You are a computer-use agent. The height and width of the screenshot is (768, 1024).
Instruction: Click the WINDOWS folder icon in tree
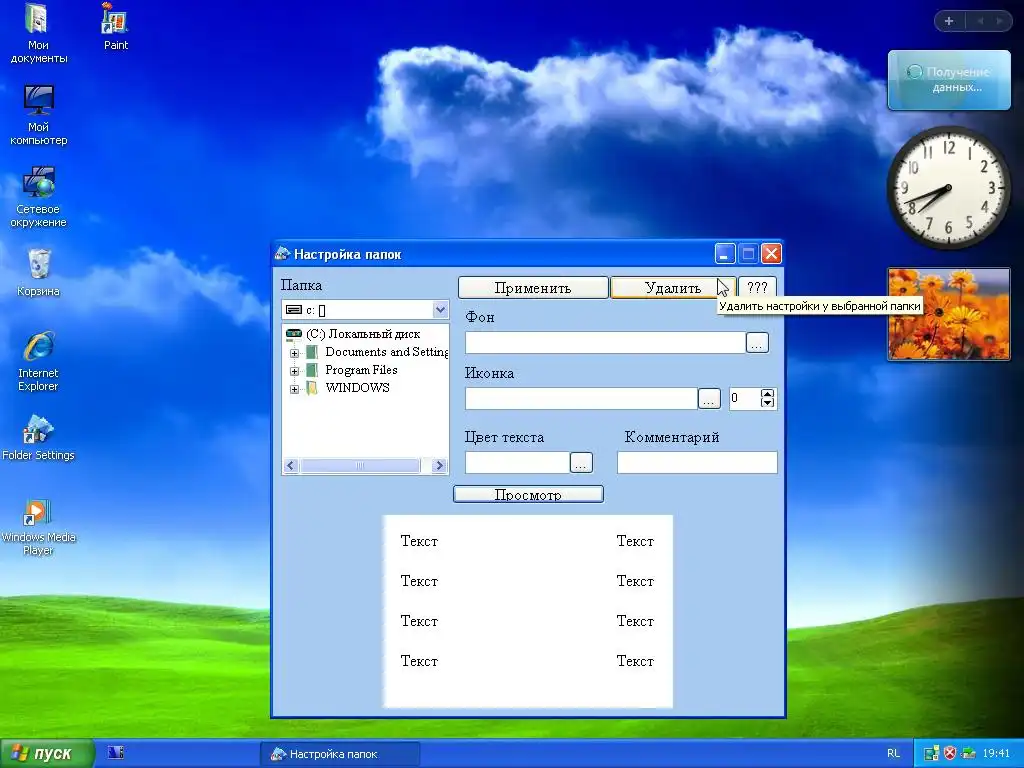[312, 387]
